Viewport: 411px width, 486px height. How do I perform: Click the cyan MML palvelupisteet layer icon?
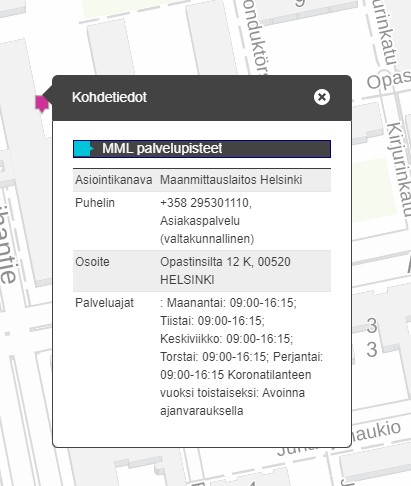point(83,149)
